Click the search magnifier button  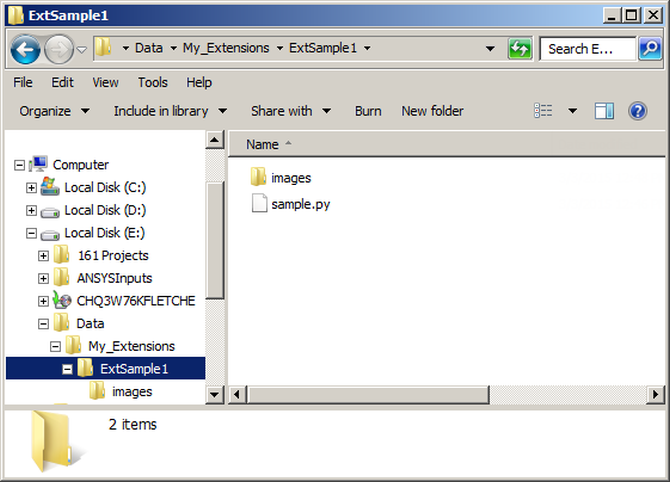click(x=650, y=49)
